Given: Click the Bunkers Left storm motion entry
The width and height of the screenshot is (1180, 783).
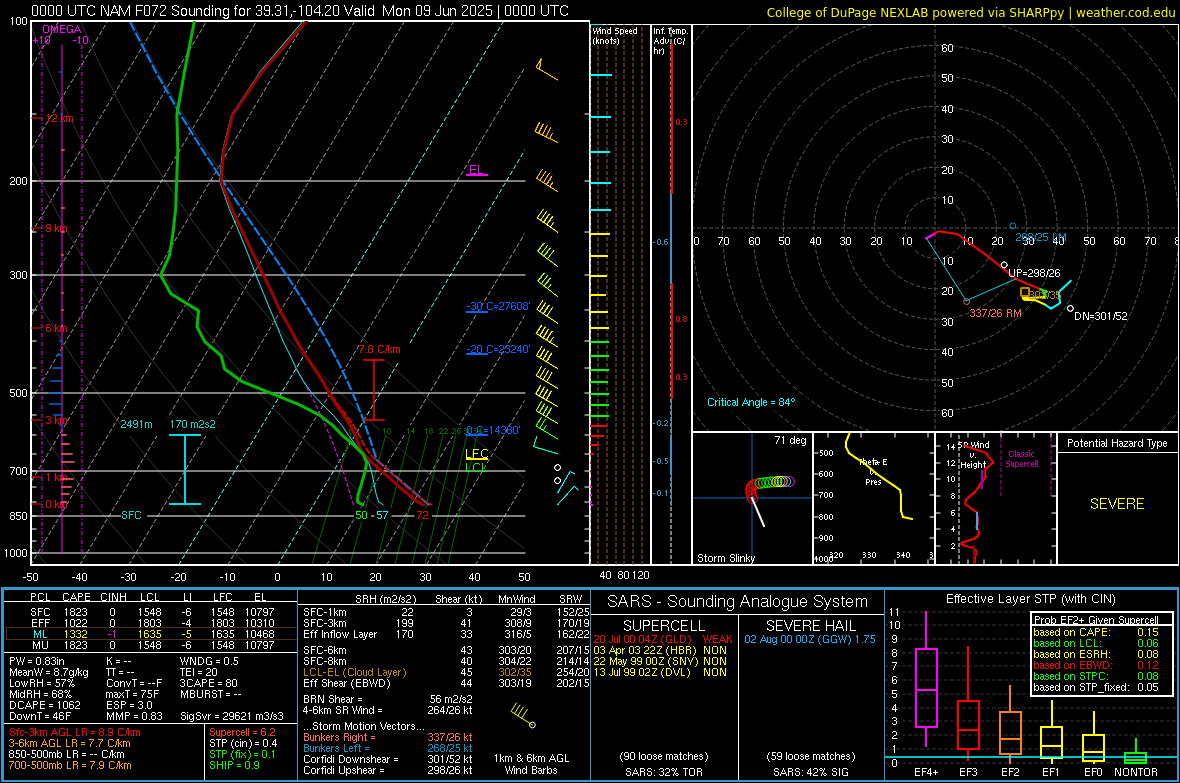Looking at the screenshot, I should tap(388, 748).
